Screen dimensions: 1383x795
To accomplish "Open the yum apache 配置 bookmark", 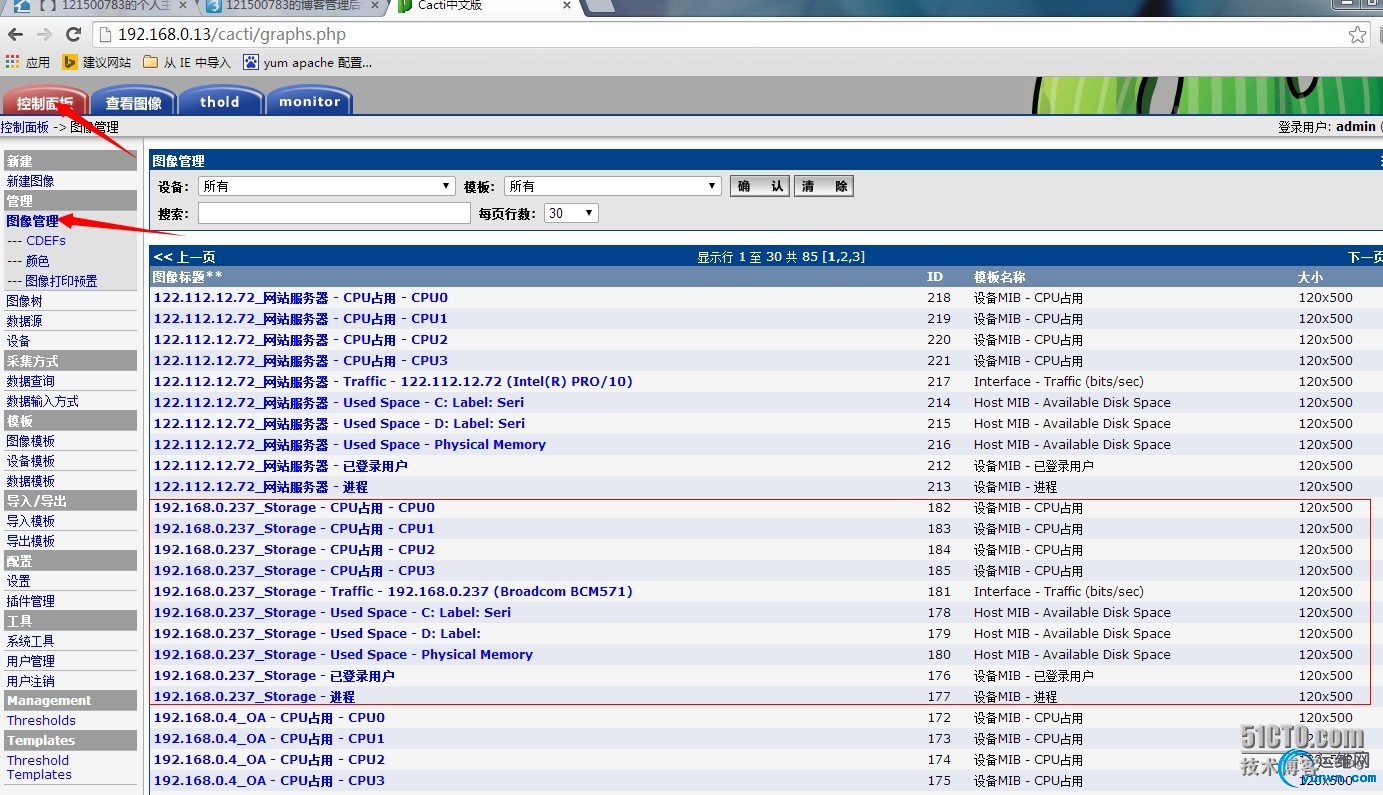I will [308, 62].
